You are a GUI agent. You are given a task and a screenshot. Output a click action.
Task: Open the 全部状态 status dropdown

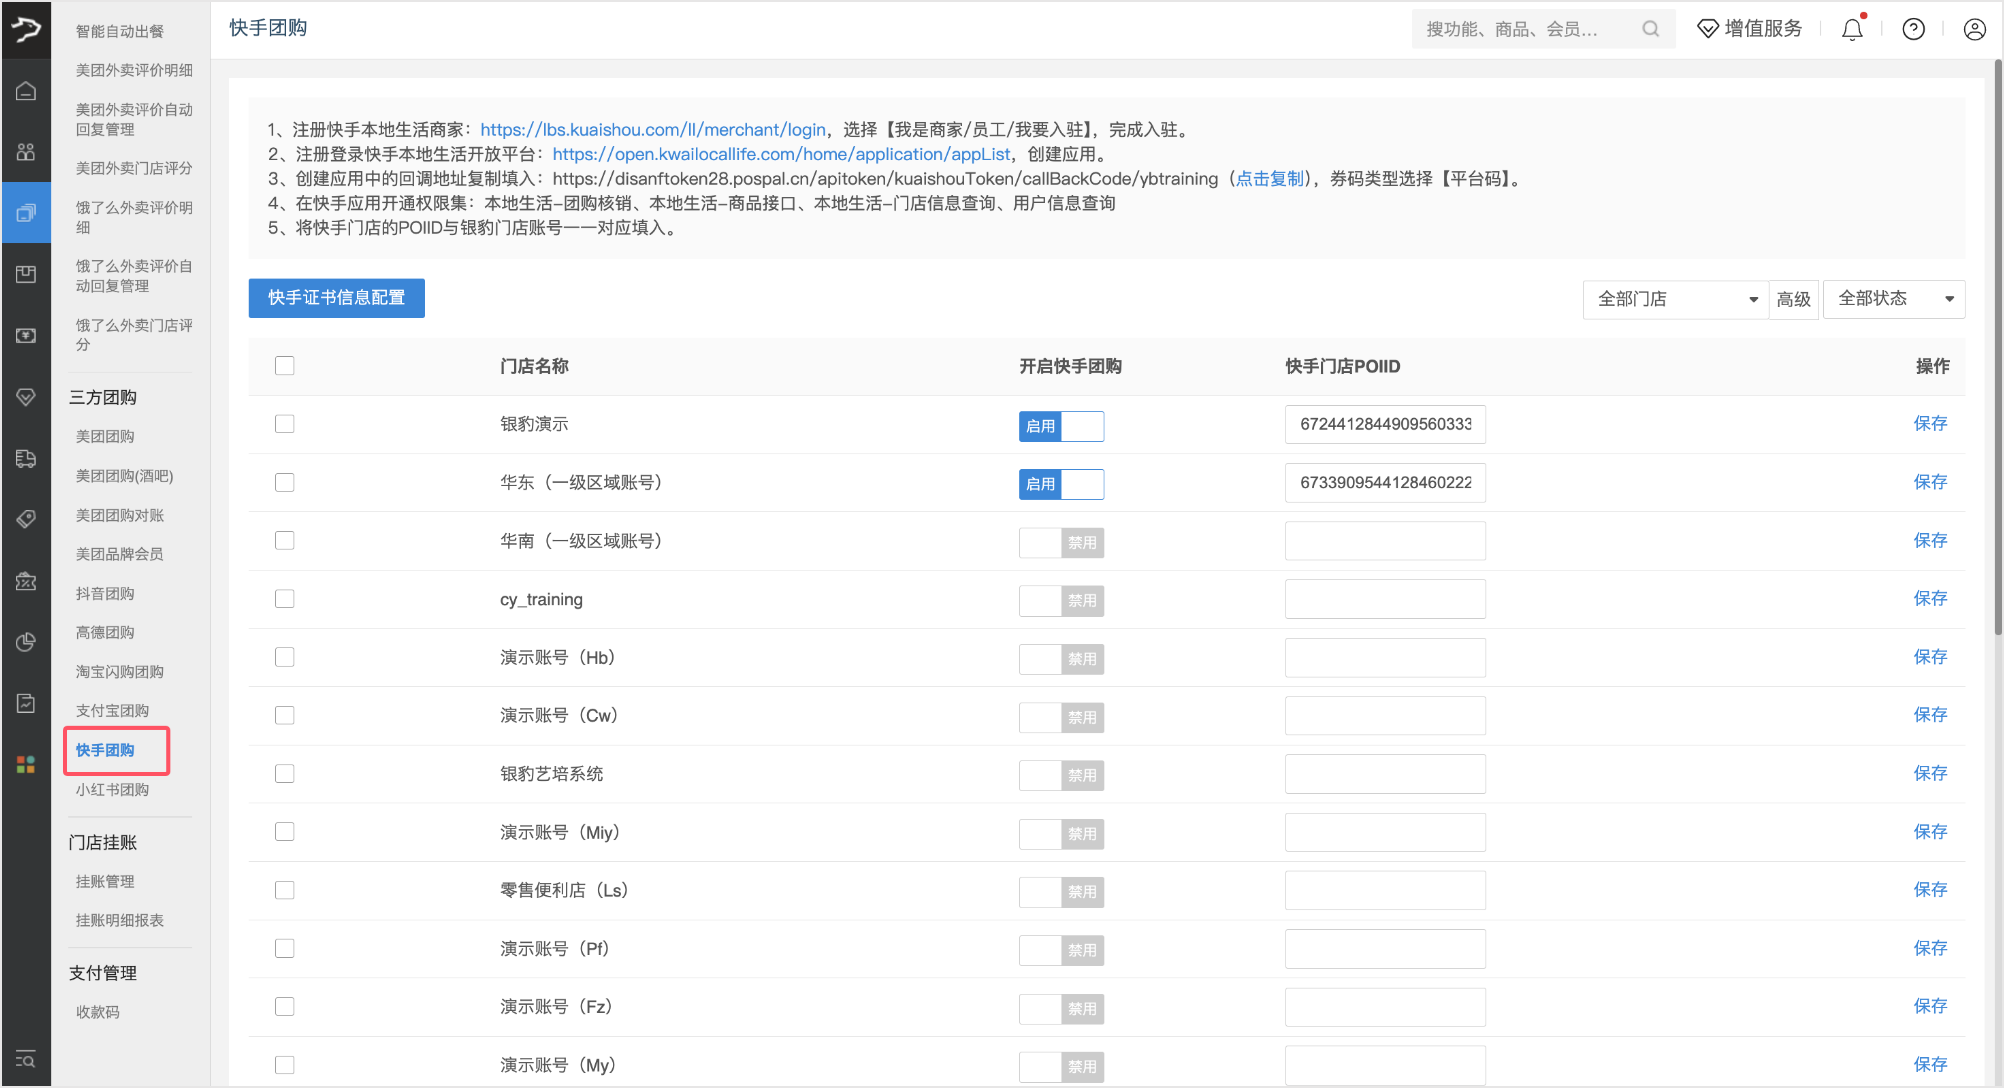pyautogui.click(x=1893, y=299)
